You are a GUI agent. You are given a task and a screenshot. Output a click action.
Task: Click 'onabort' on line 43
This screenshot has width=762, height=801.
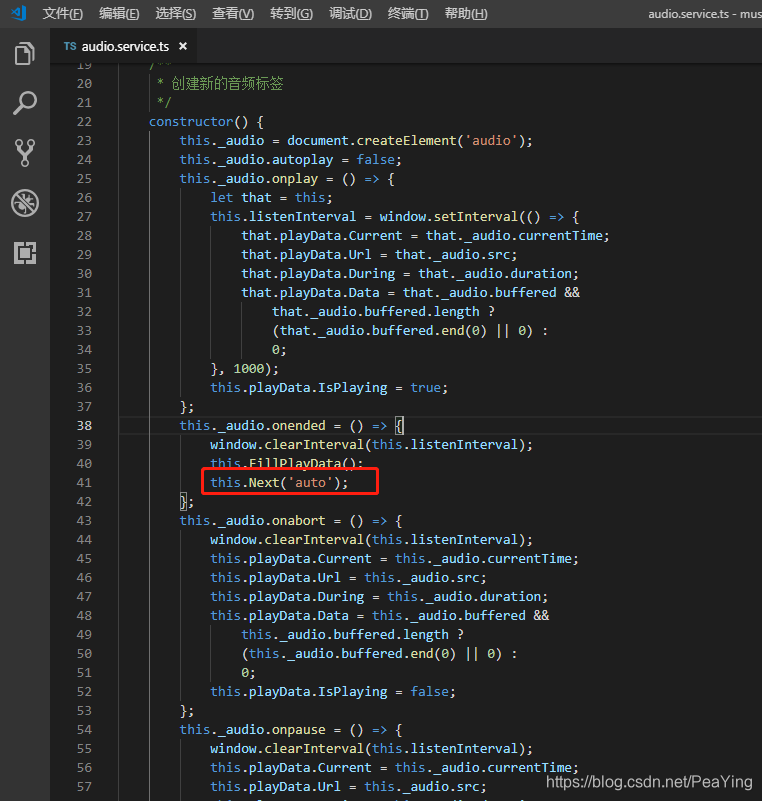[x=298, y=521]
